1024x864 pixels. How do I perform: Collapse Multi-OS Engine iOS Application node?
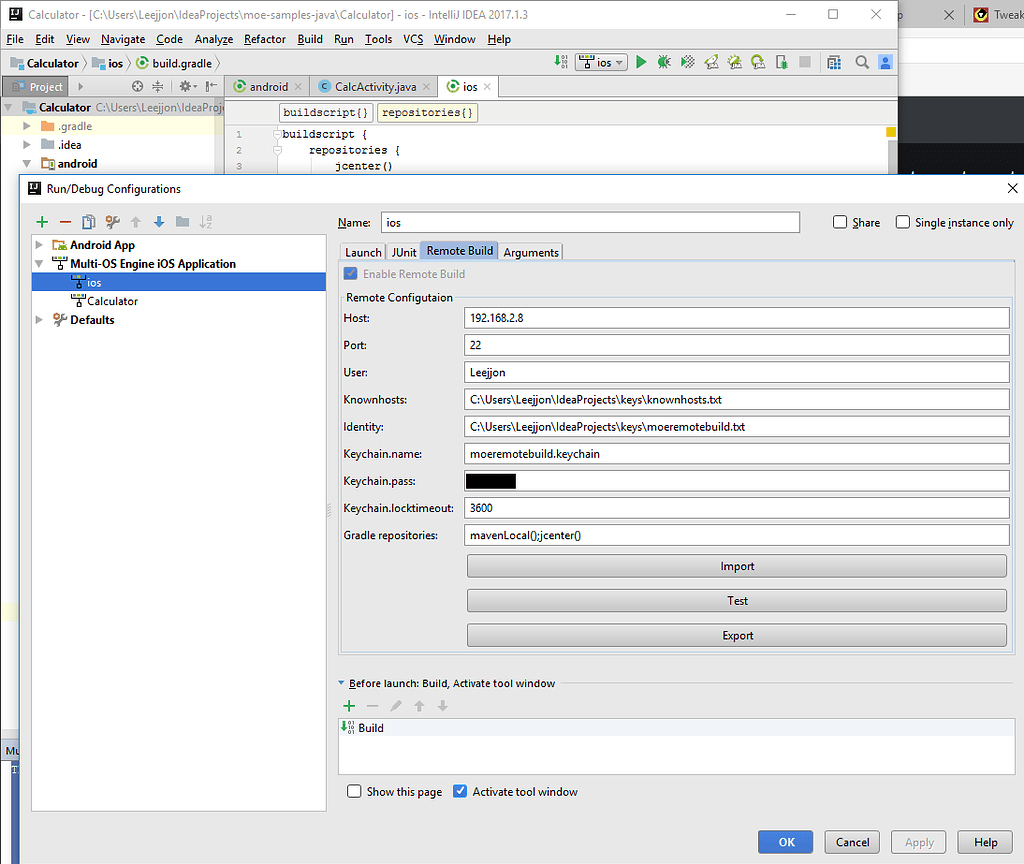[39, 264]
